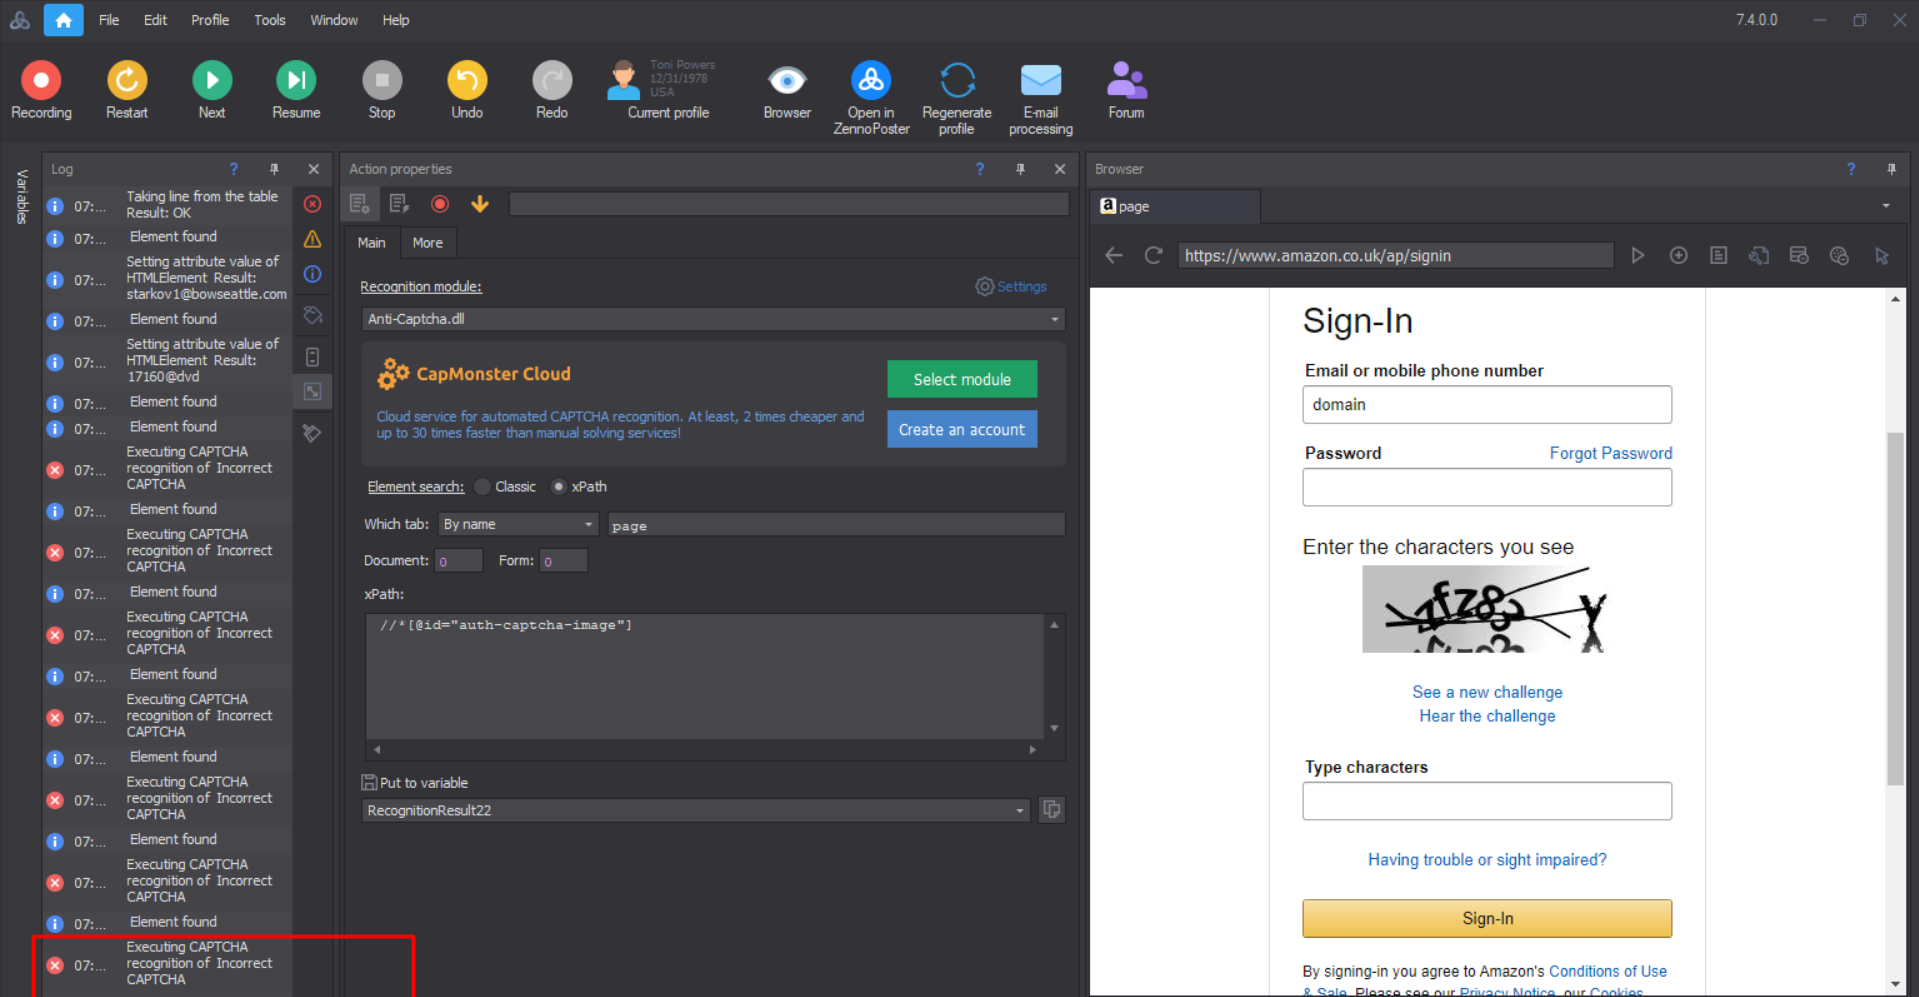This screenshot has width=1919, height=997.
Task: Switch to the More tab
Action: click(427, 243)
